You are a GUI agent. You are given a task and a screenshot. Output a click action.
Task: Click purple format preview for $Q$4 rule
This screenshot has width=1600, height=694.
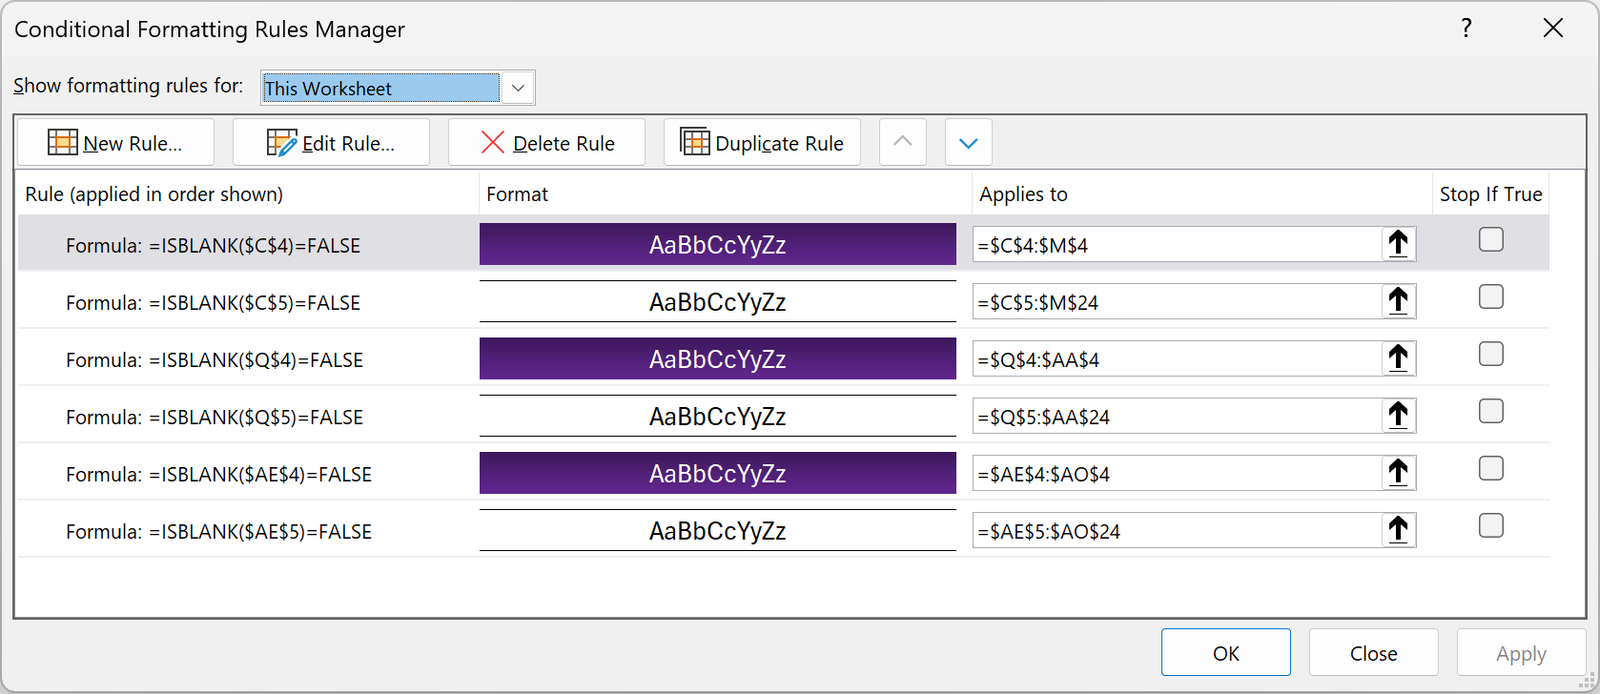(x=717, y=359)
